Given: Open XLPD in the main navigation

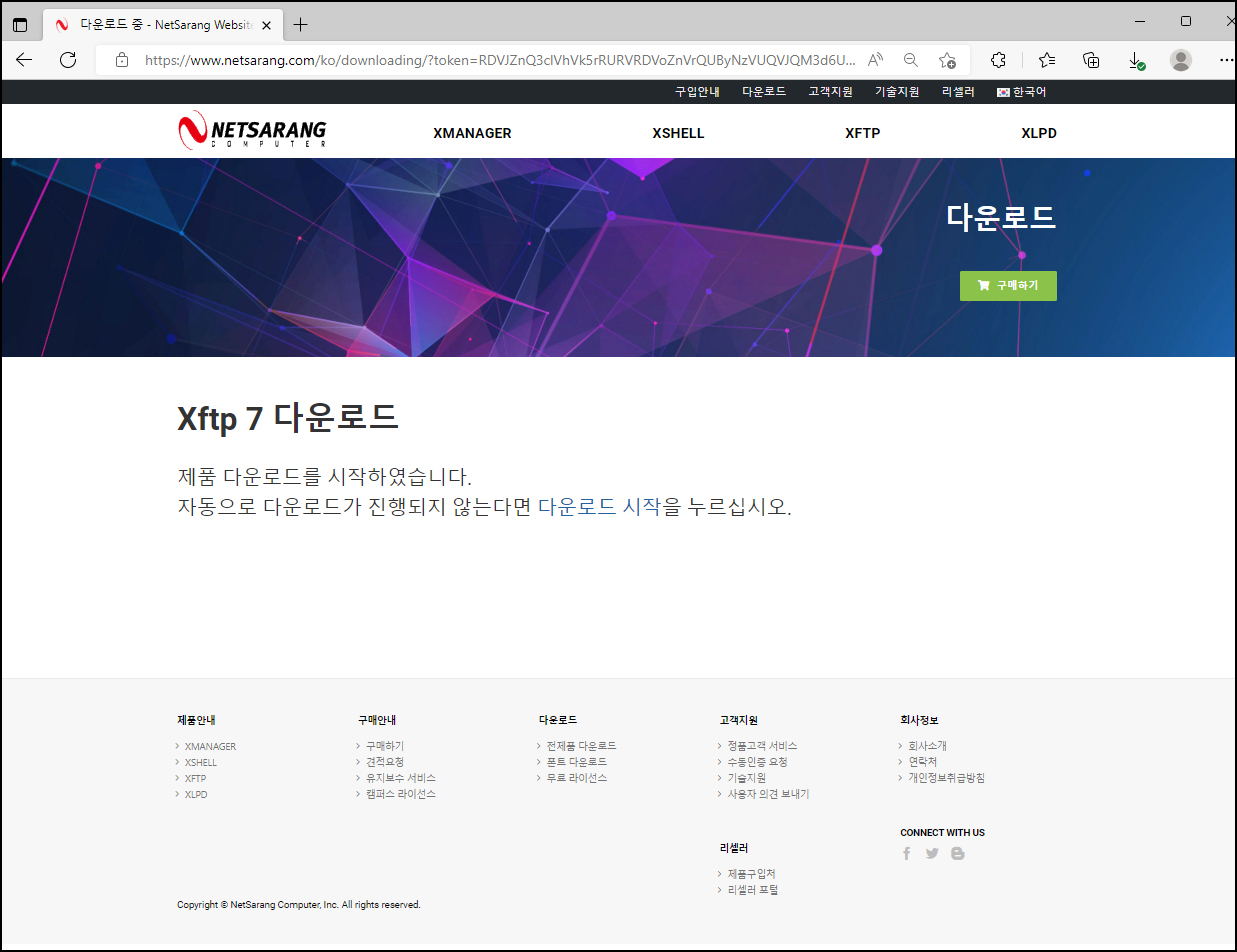Looking at the screenshot, I should (x=1039, y=133).
